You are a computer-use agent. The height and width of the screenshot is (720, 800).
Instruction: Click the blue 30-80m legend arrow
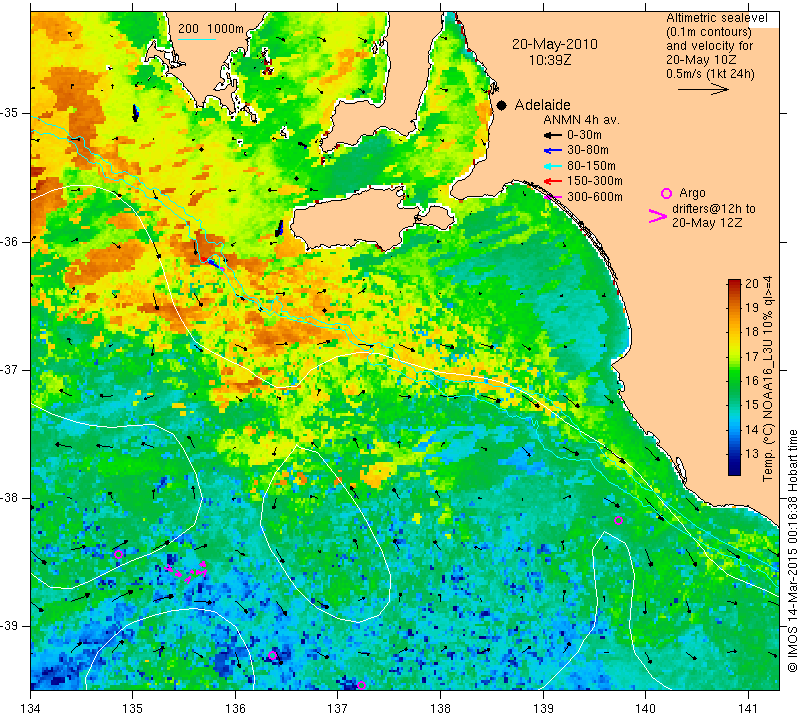[553, 151]
